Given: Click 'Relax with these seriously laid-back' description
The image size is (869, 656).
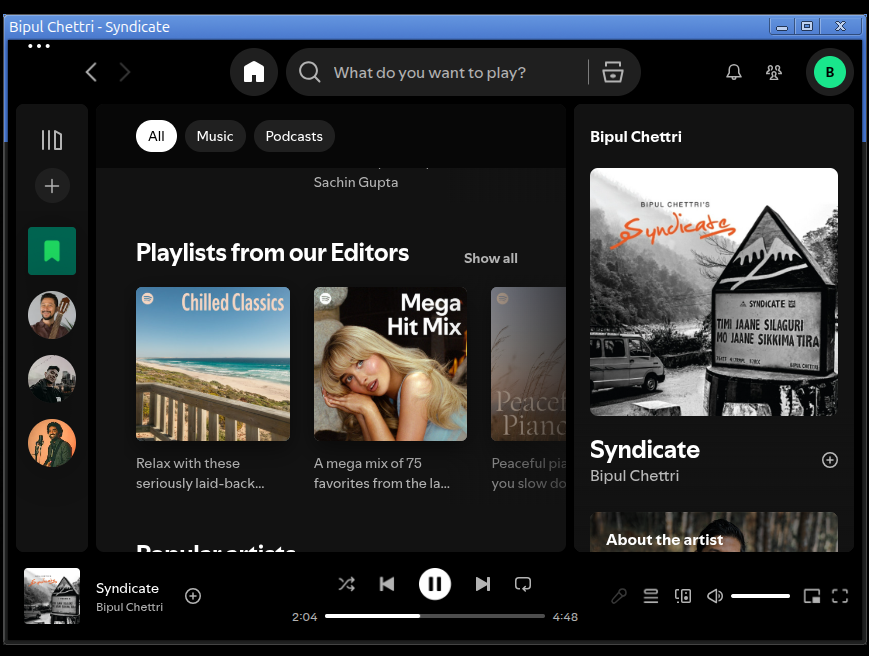Looking at the screenshot, I should click(200, 473).
